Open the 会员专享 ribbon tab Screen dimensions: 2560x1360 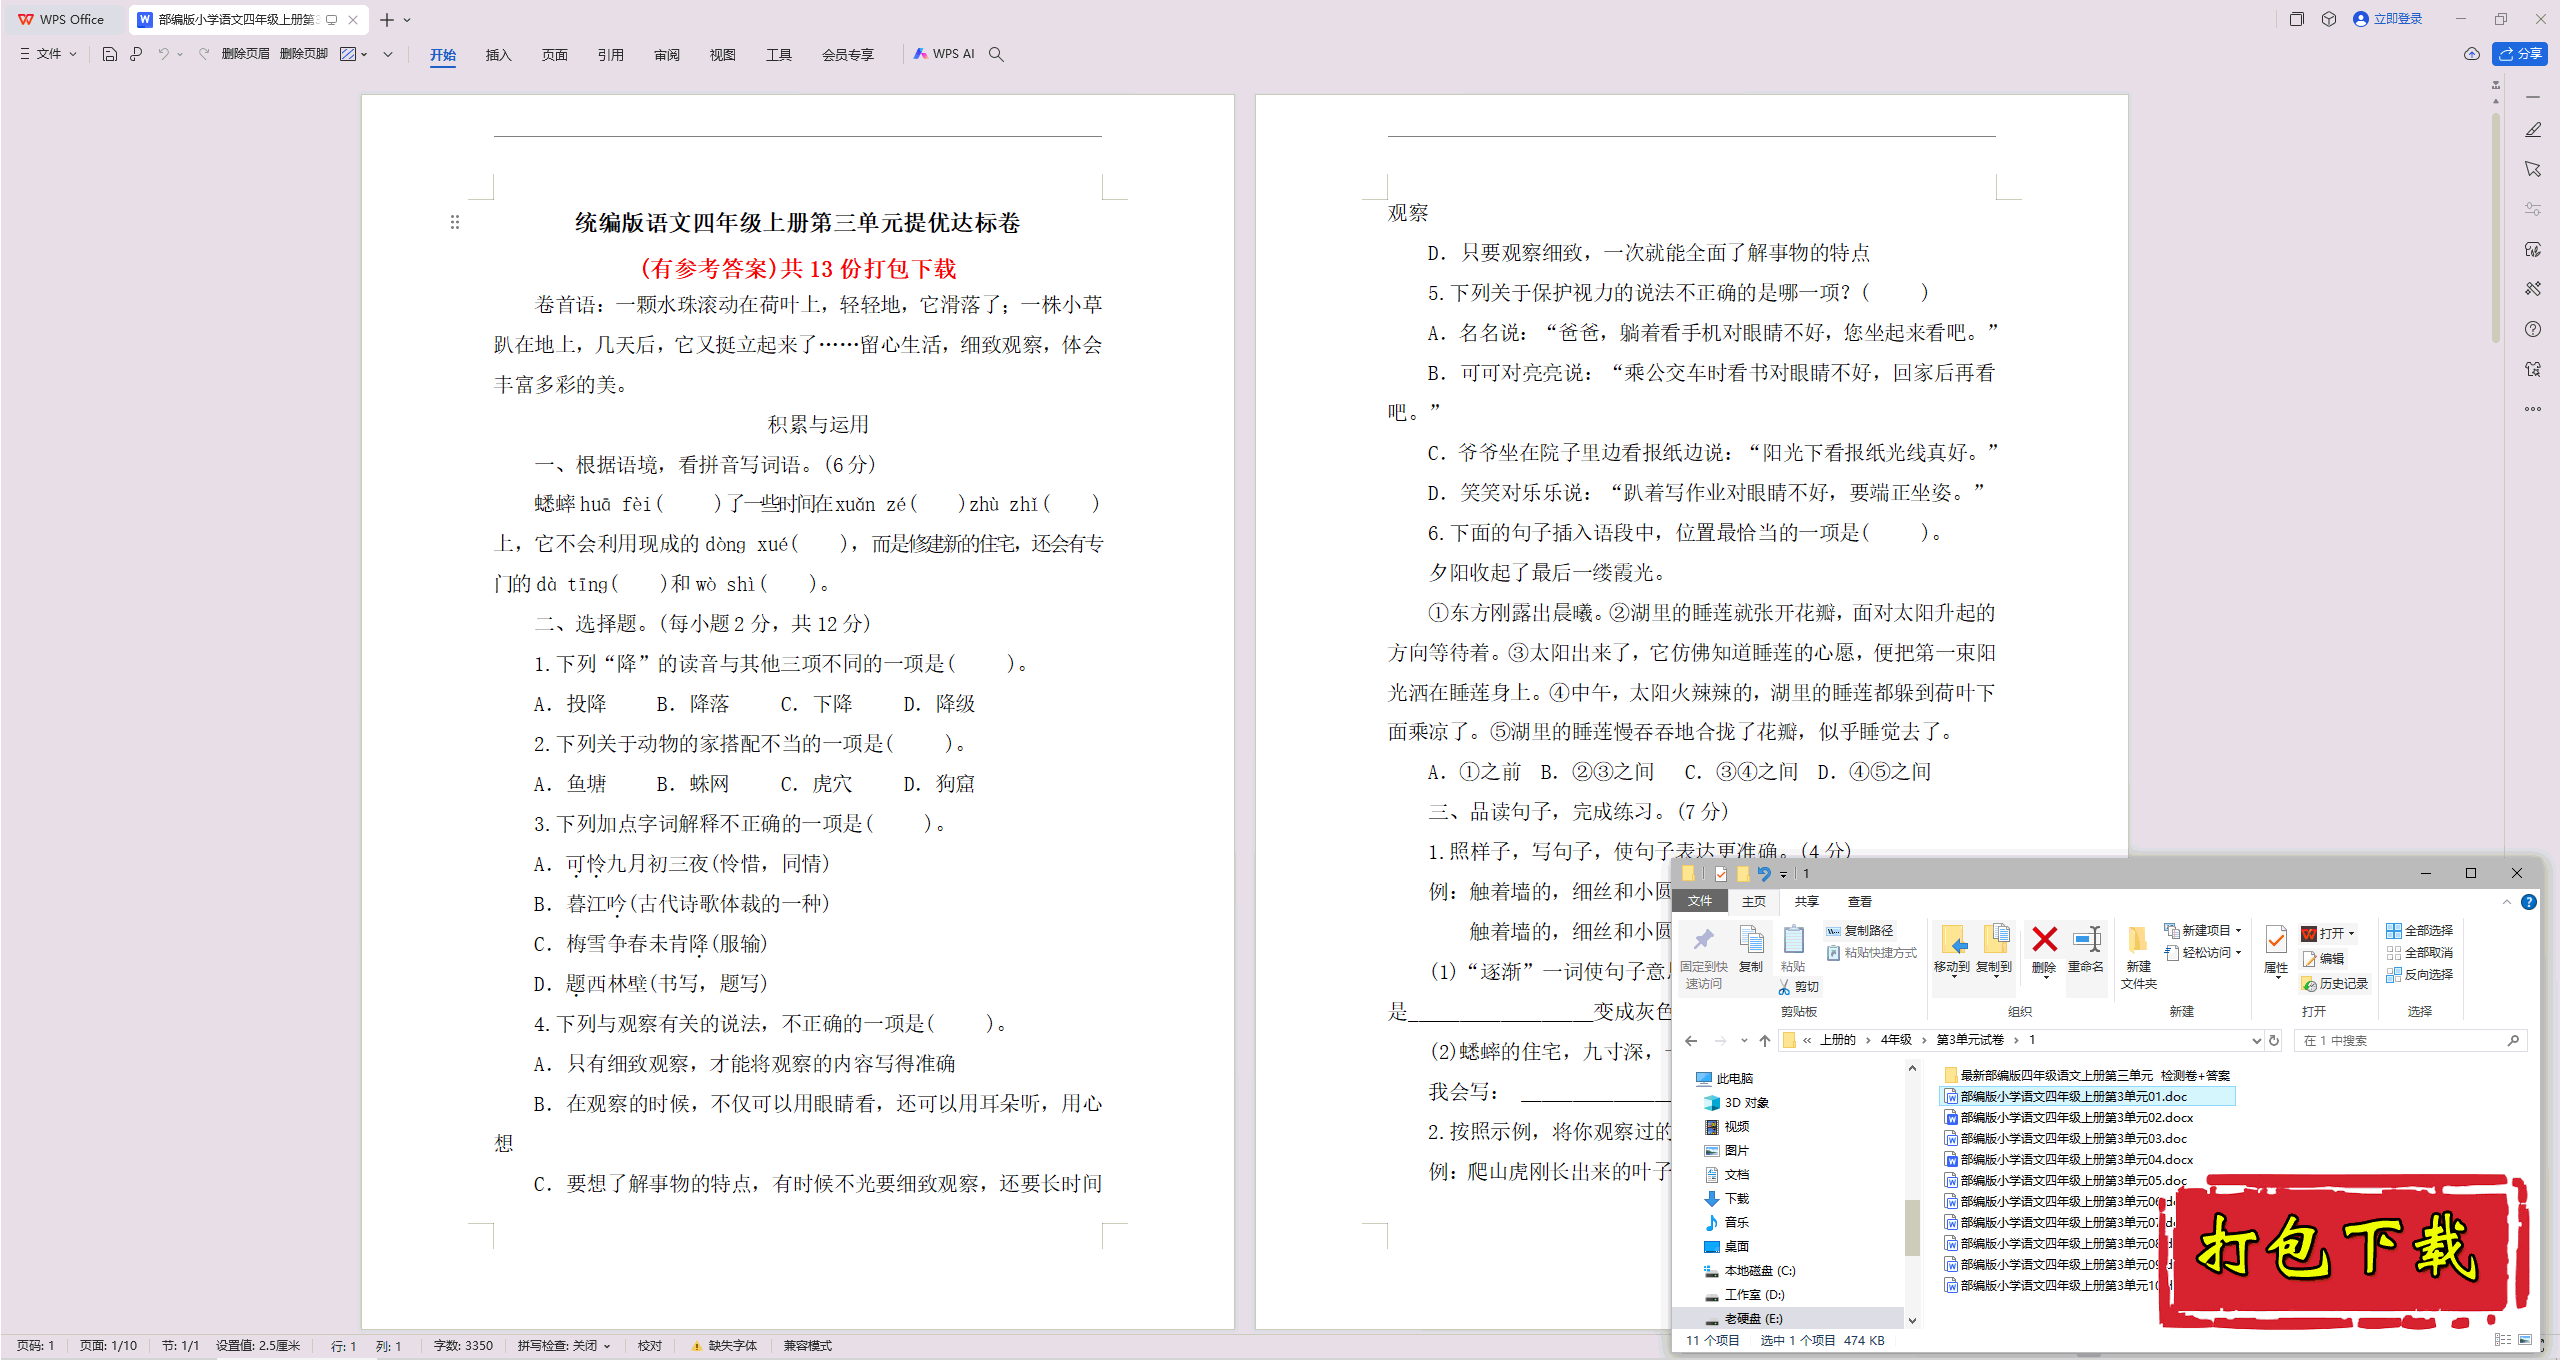(x=847, y=55)
